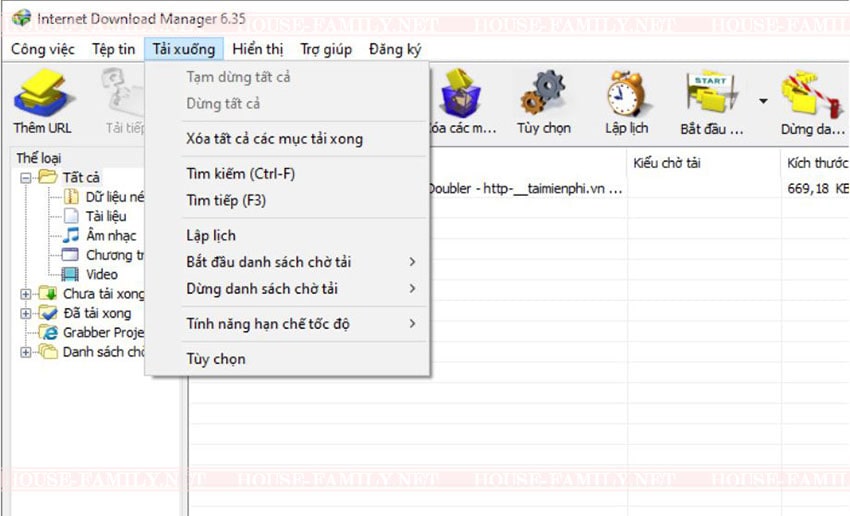
Task: Open the Đăng ký menu
Action: [x=395, y=49]
